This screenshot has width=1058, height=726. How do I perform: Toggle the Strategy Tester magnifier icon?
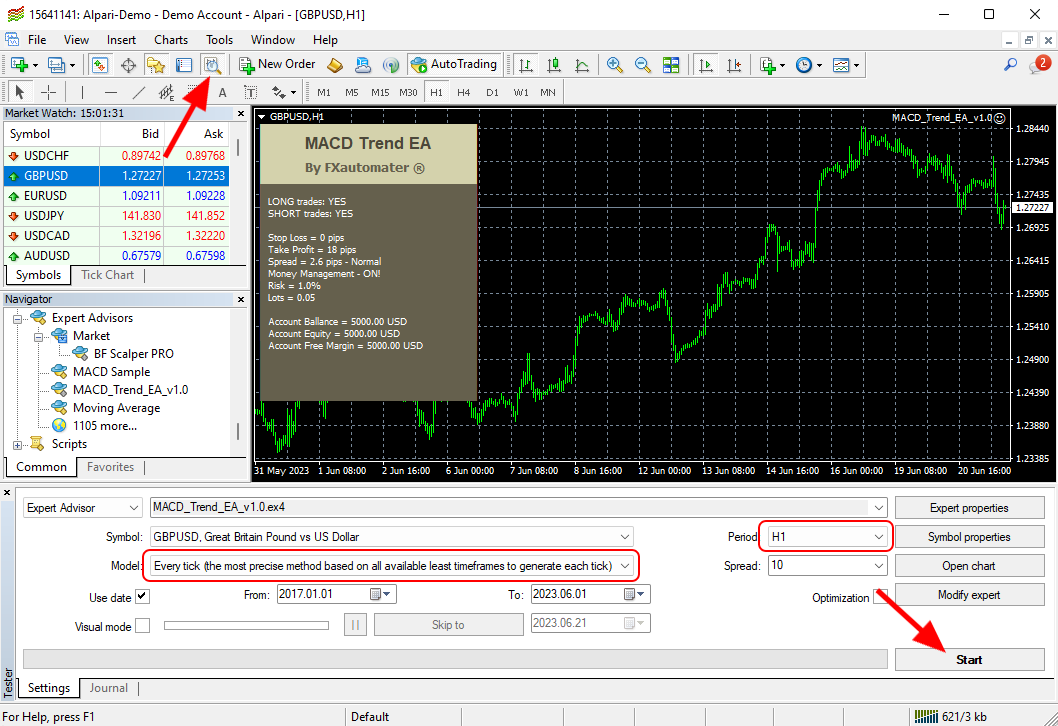coord(212,65)
